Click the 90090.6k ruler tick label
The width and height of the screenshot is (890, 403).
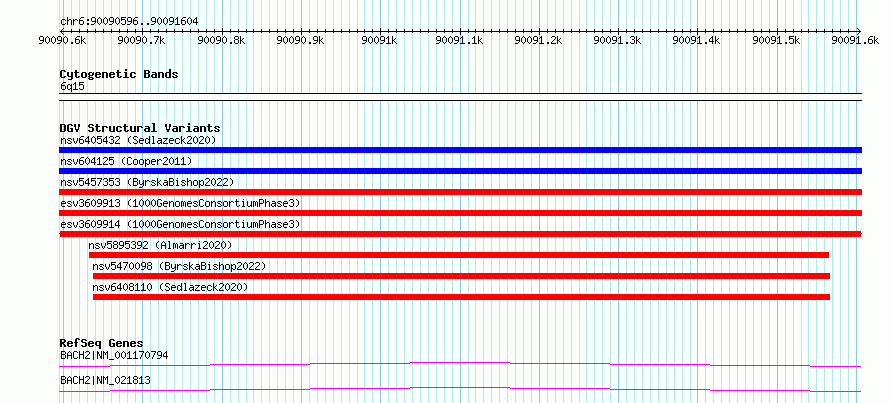(61, 40)
